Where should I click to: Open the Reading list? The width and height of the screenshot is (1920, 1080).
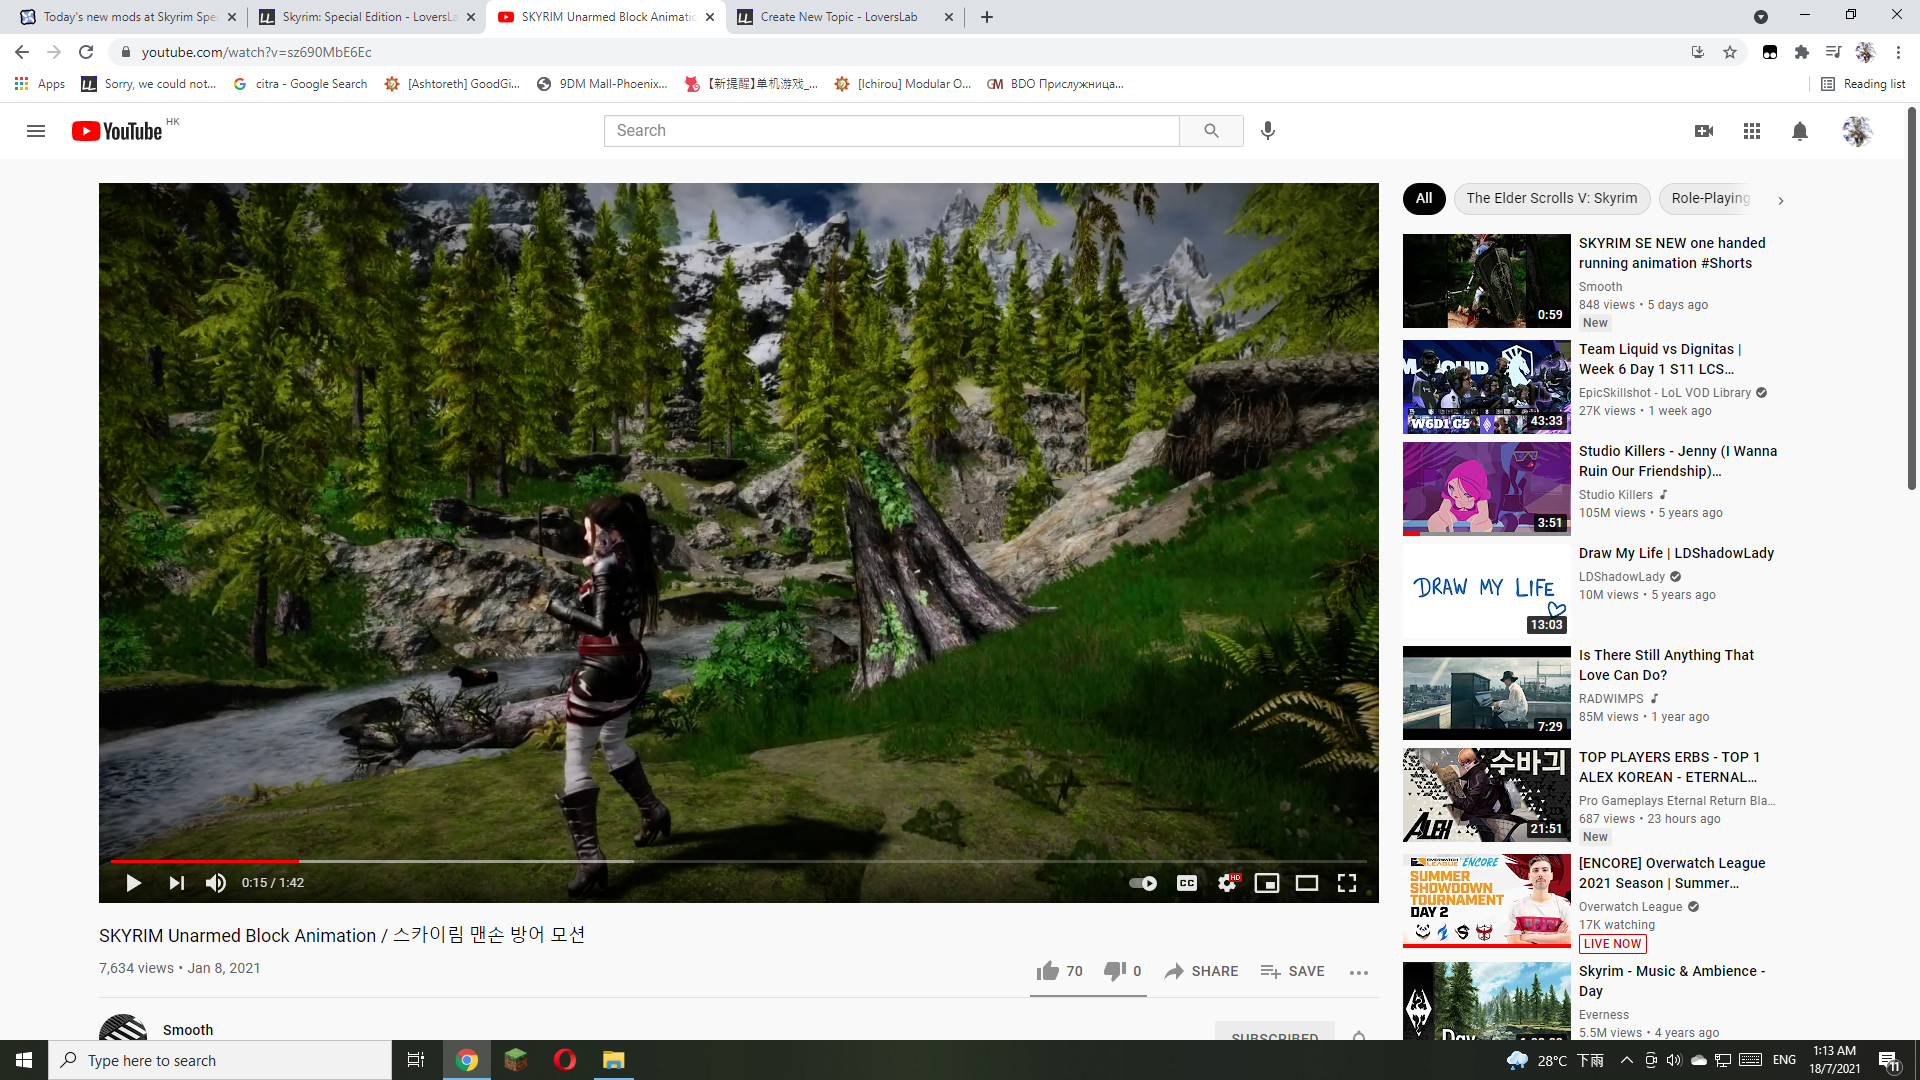(1863, 84)
